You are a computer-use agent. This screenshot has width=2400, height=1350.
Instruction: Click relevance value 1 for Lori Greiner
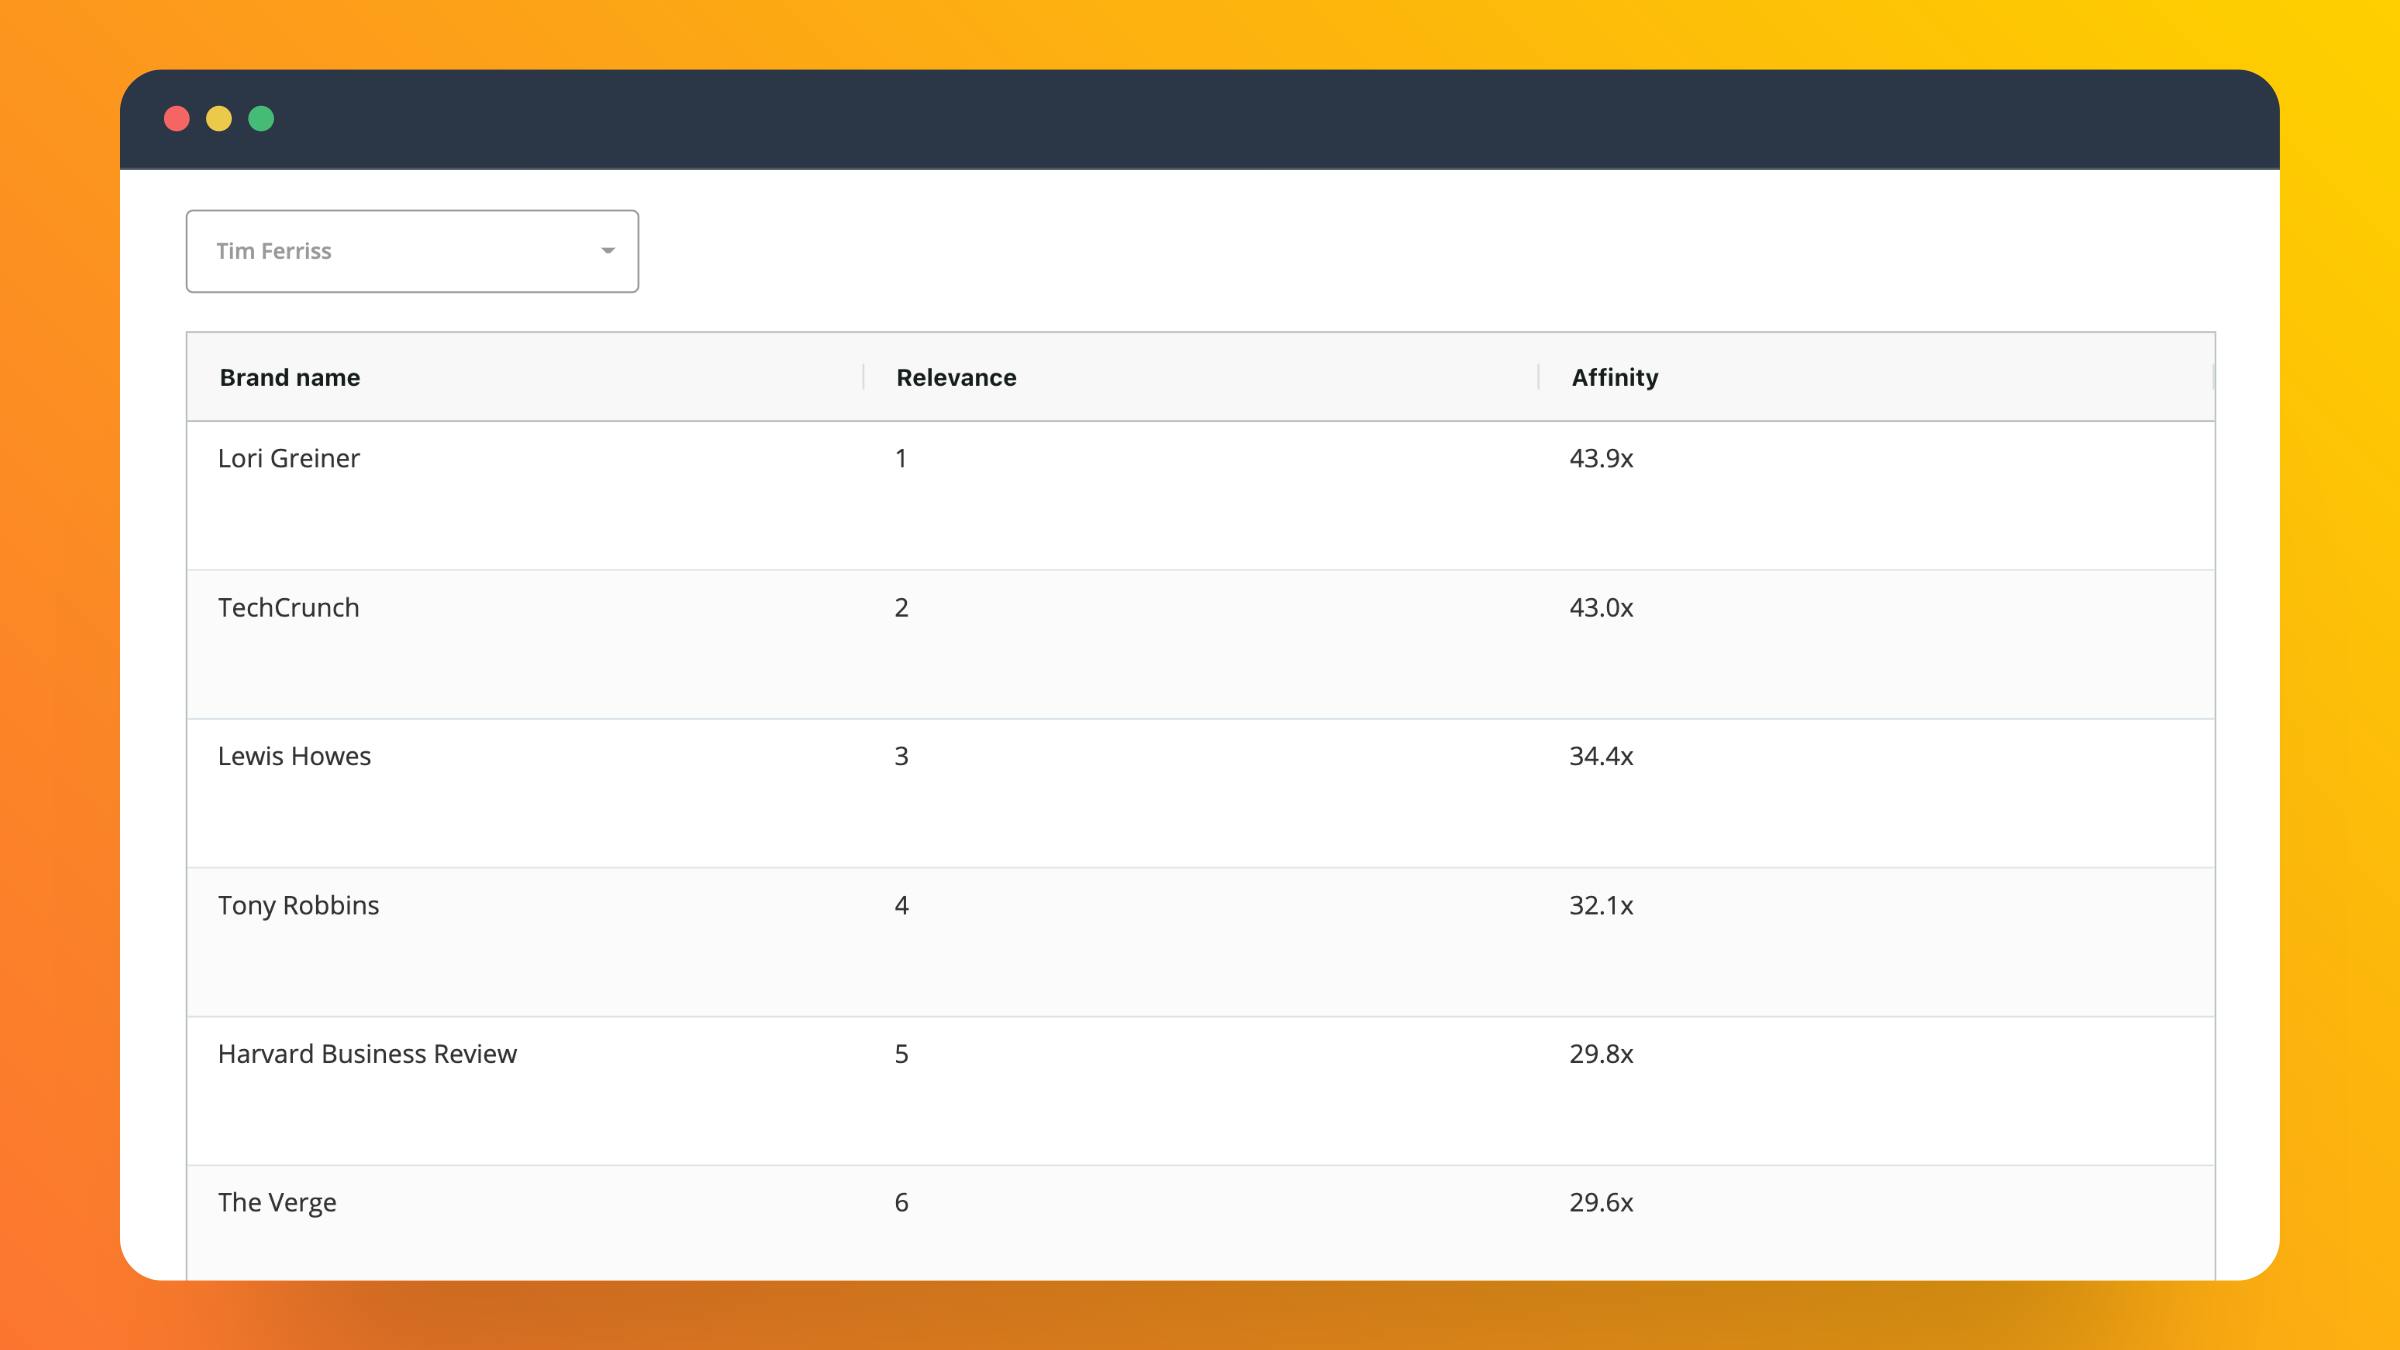click(x=901, y=458)
